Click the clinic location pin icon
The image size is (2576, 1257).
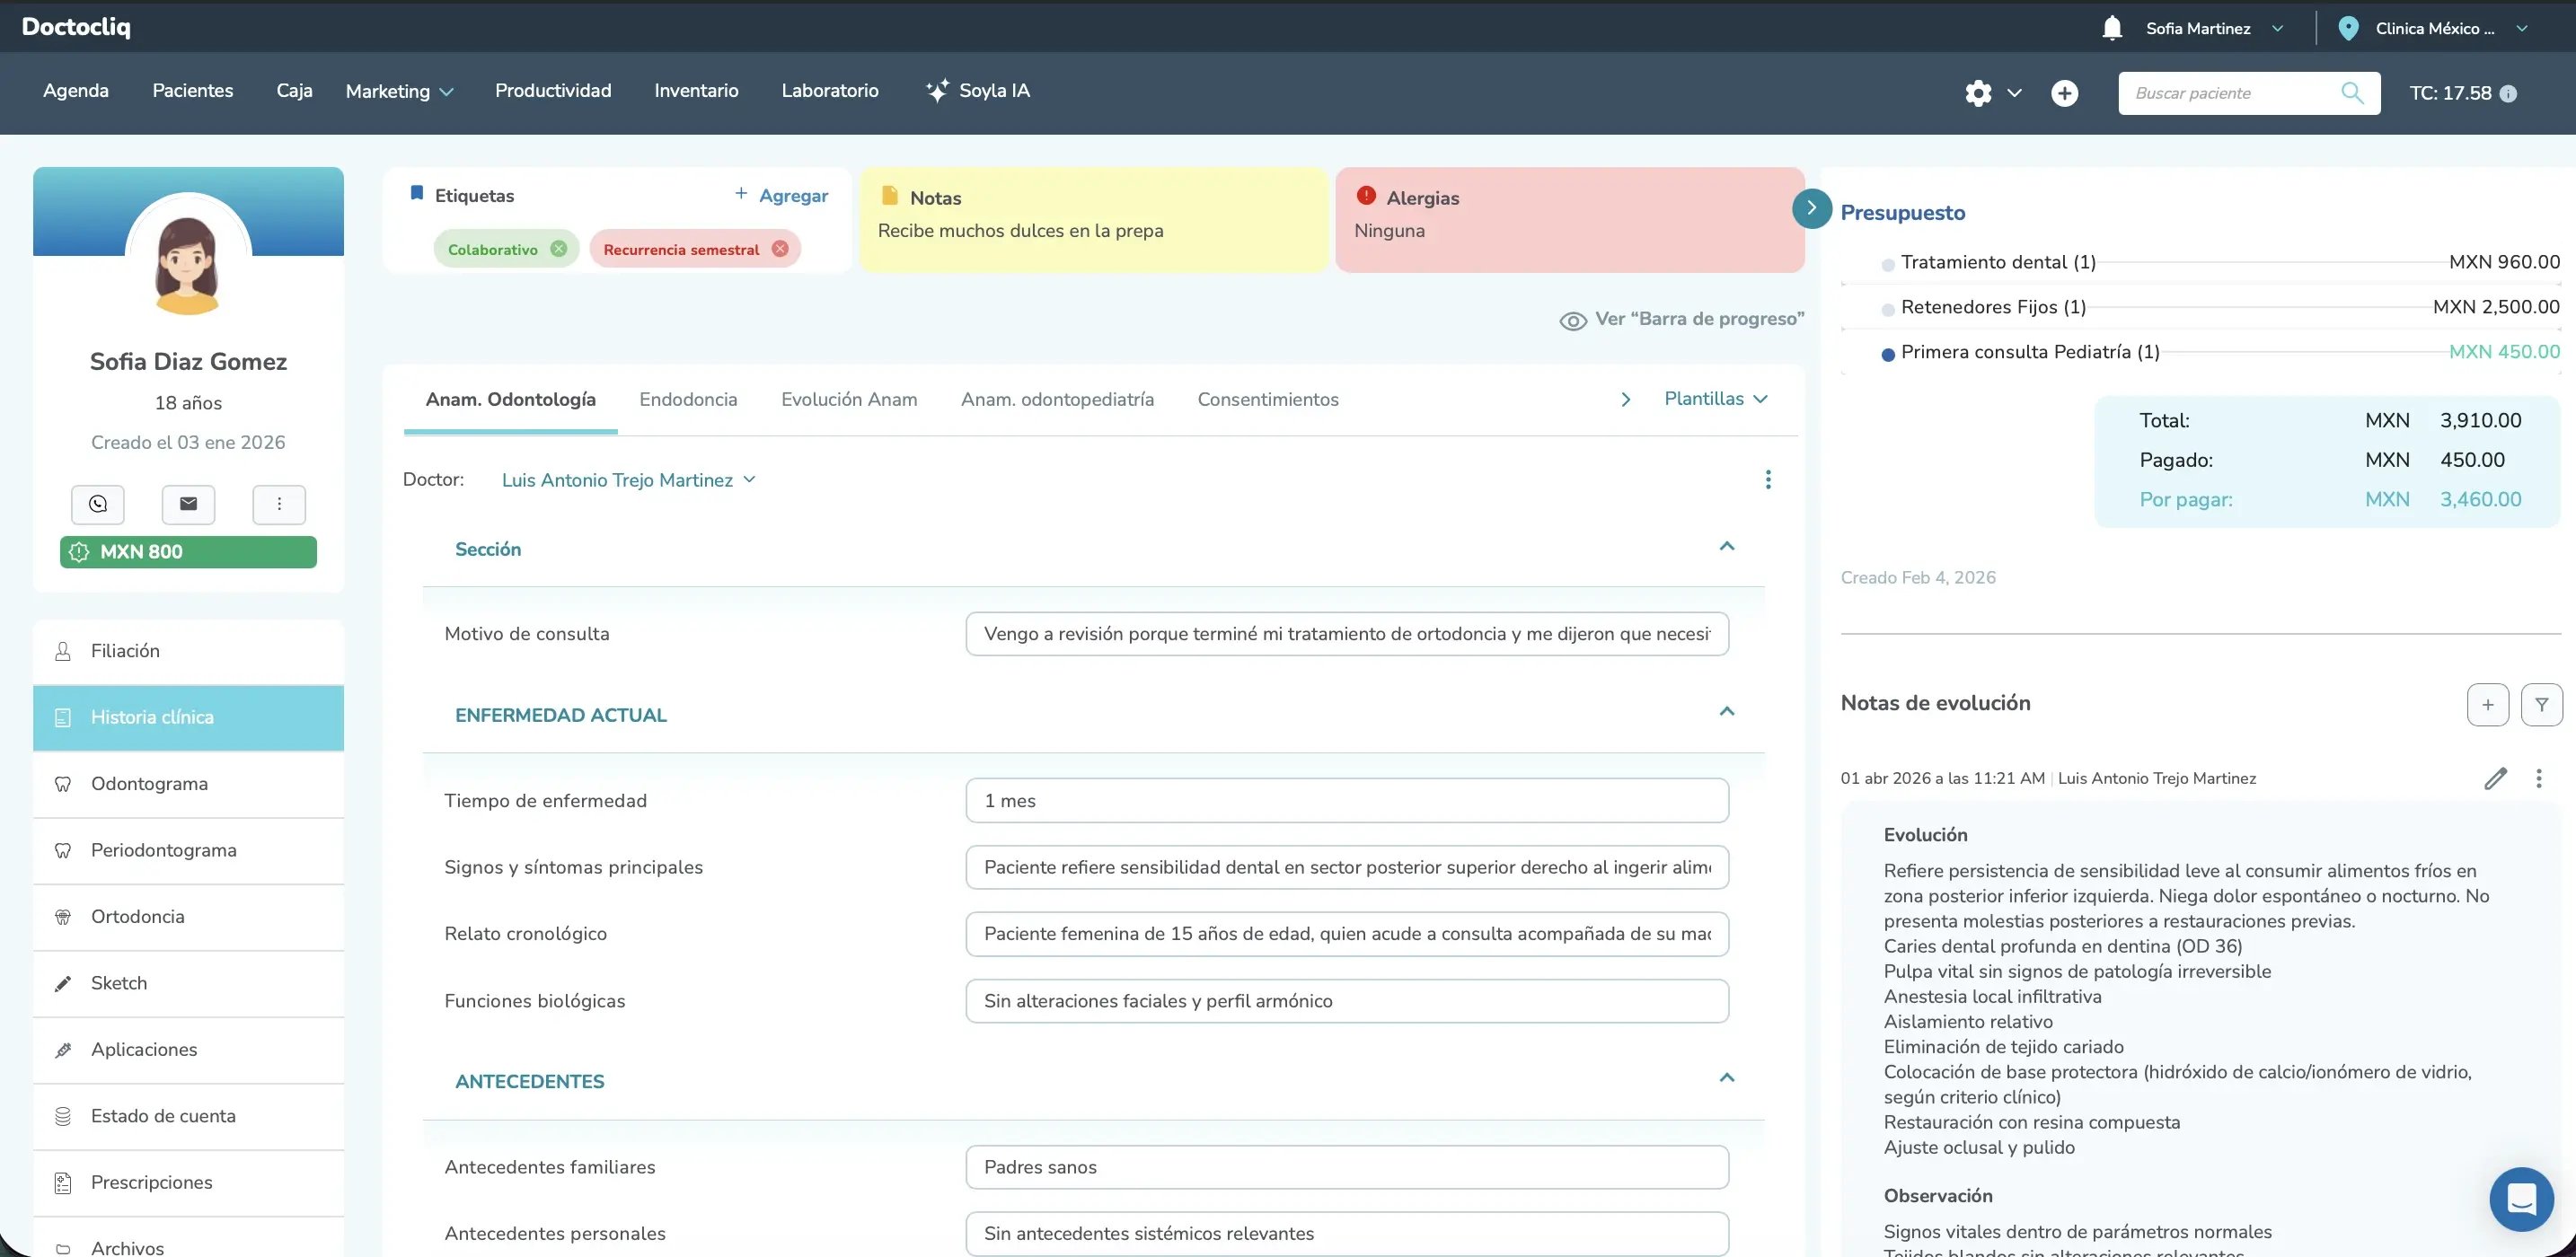(x=2348, y=28)
